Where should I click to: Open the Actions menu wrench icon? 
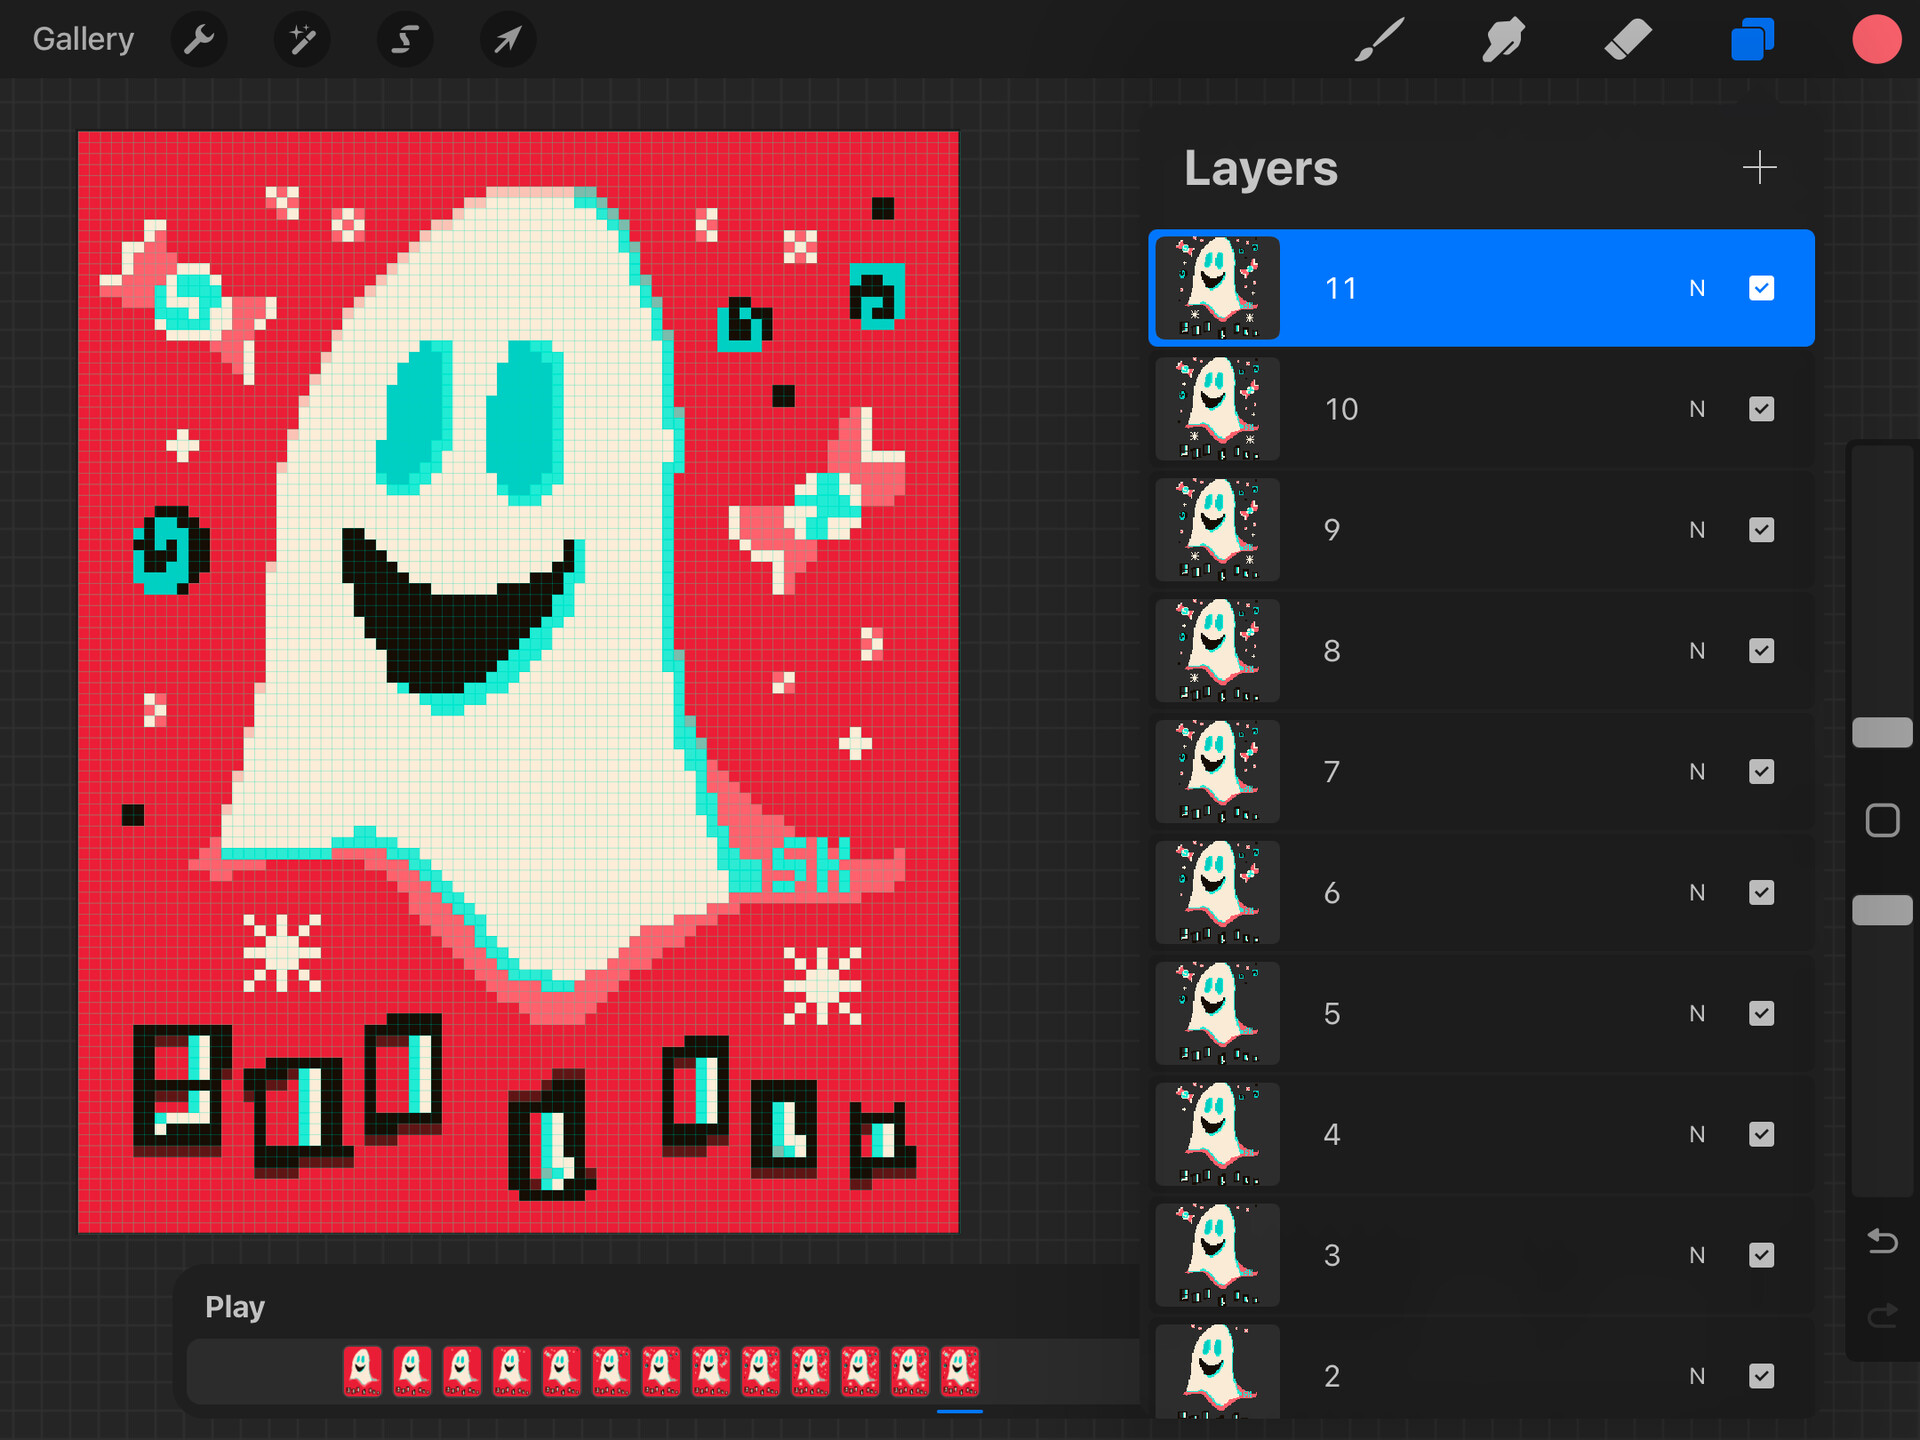[x=199, y=39]
